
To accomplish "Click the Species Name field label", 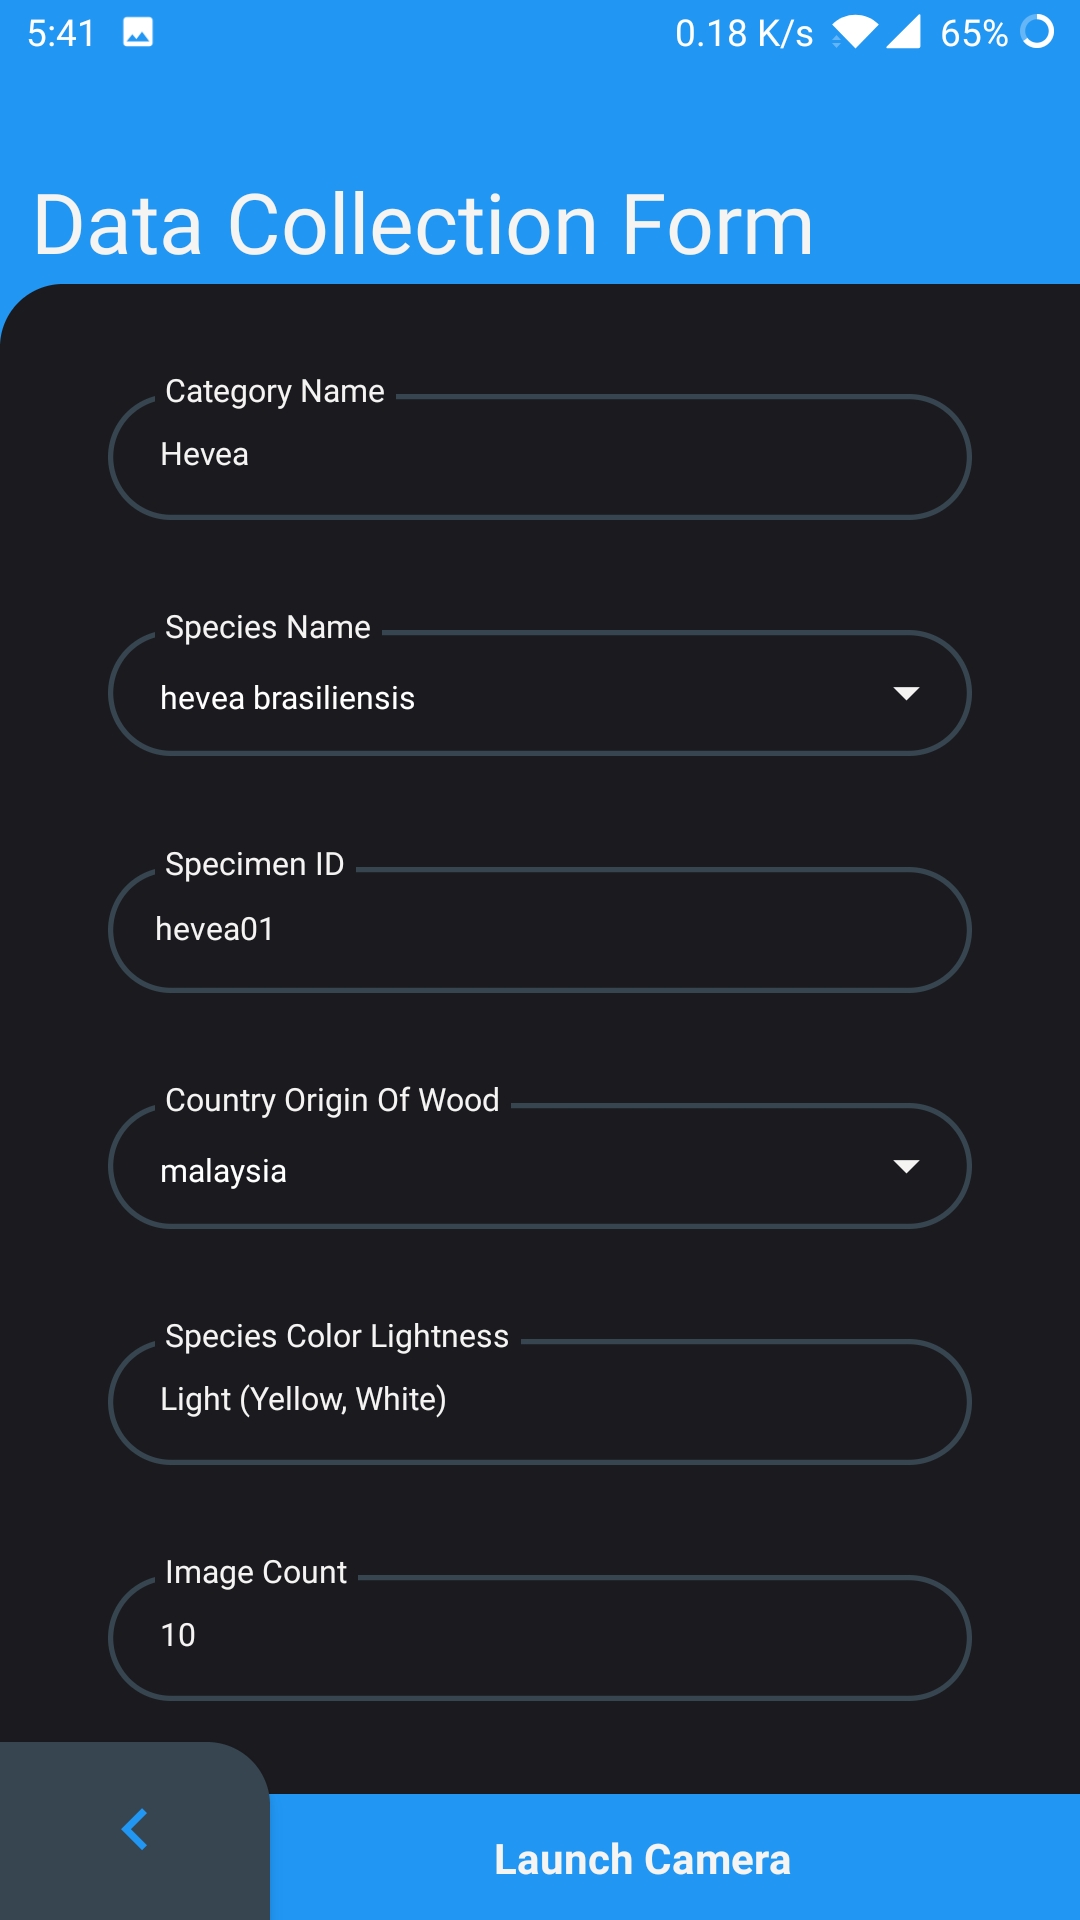I will 268,627.
